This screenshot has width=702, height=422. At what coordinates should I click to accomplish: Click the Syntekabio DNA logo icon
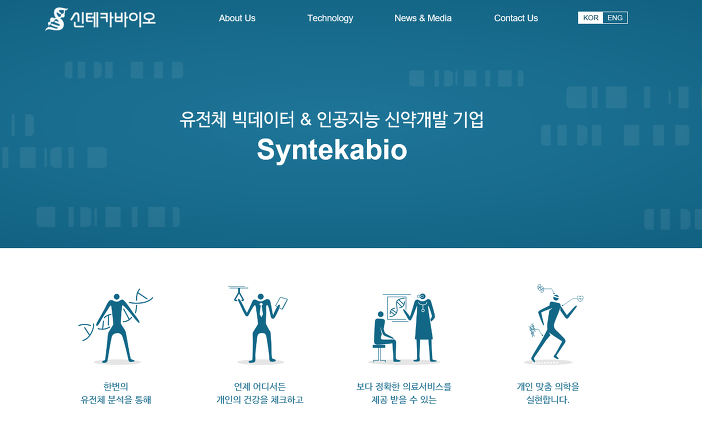(x=56, y=19)
